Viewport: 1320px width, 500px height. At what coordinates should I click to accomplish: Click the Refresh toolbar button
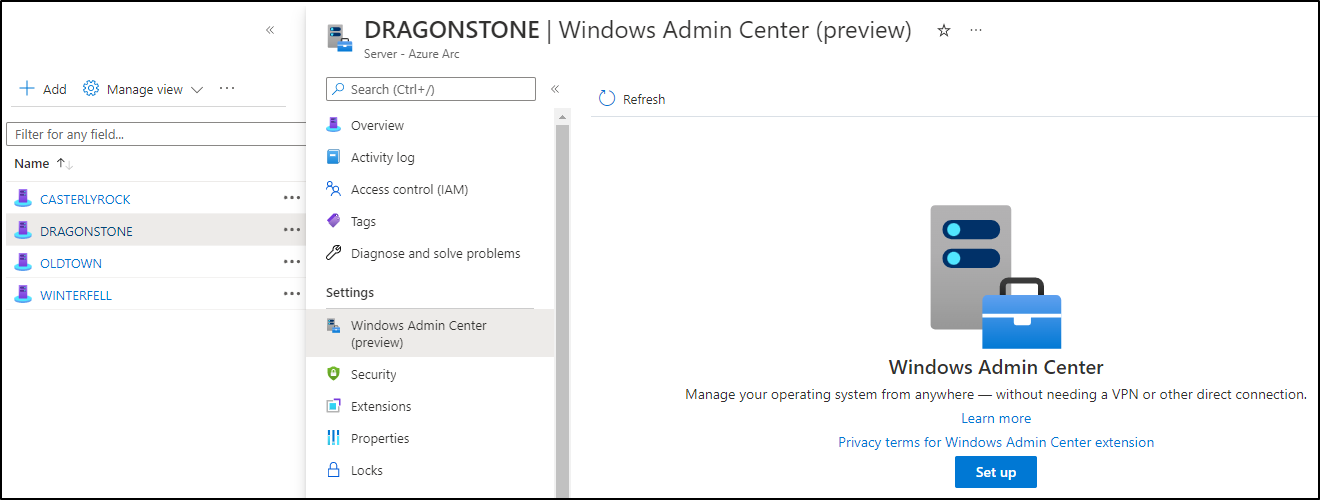632,98
